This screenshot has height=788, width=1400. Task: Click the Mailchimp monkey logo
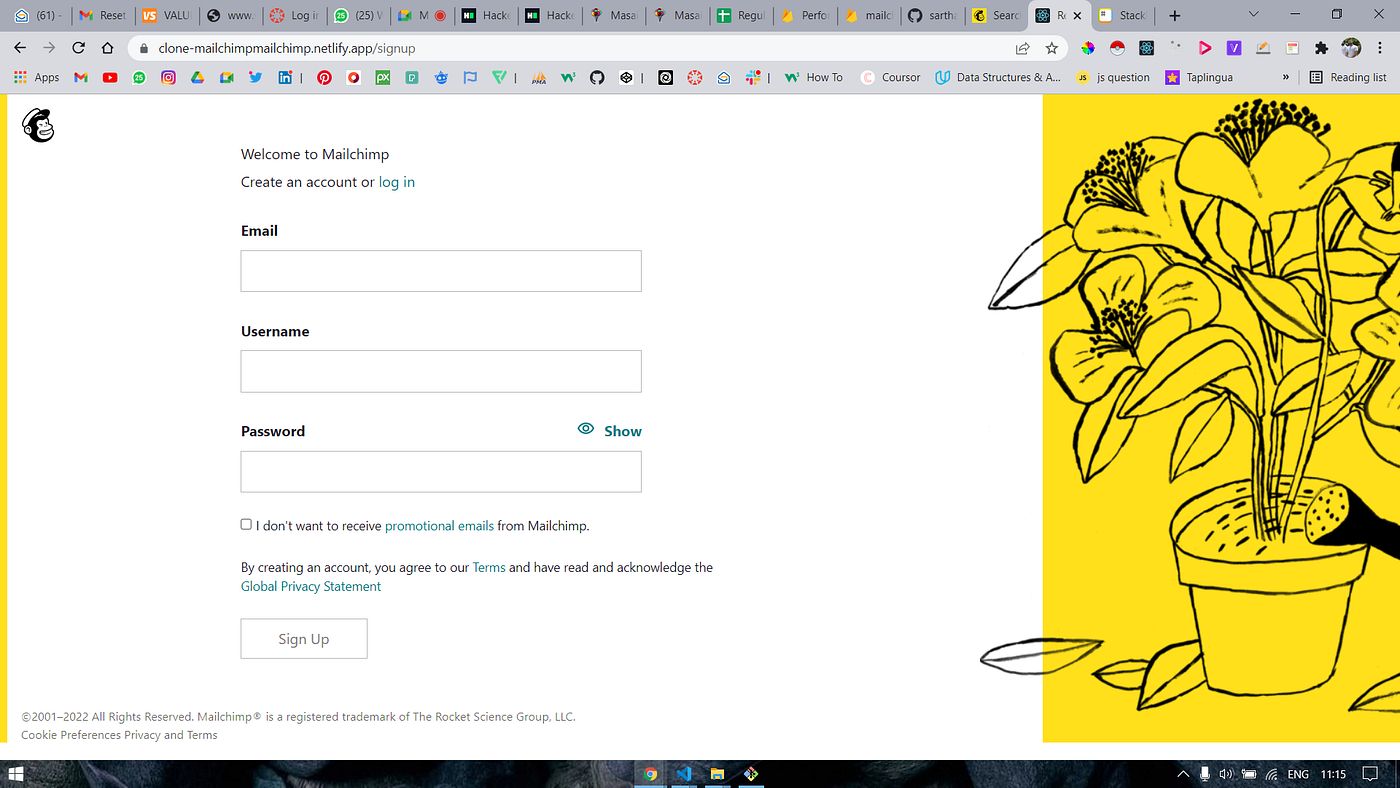(x=38, y=125)
